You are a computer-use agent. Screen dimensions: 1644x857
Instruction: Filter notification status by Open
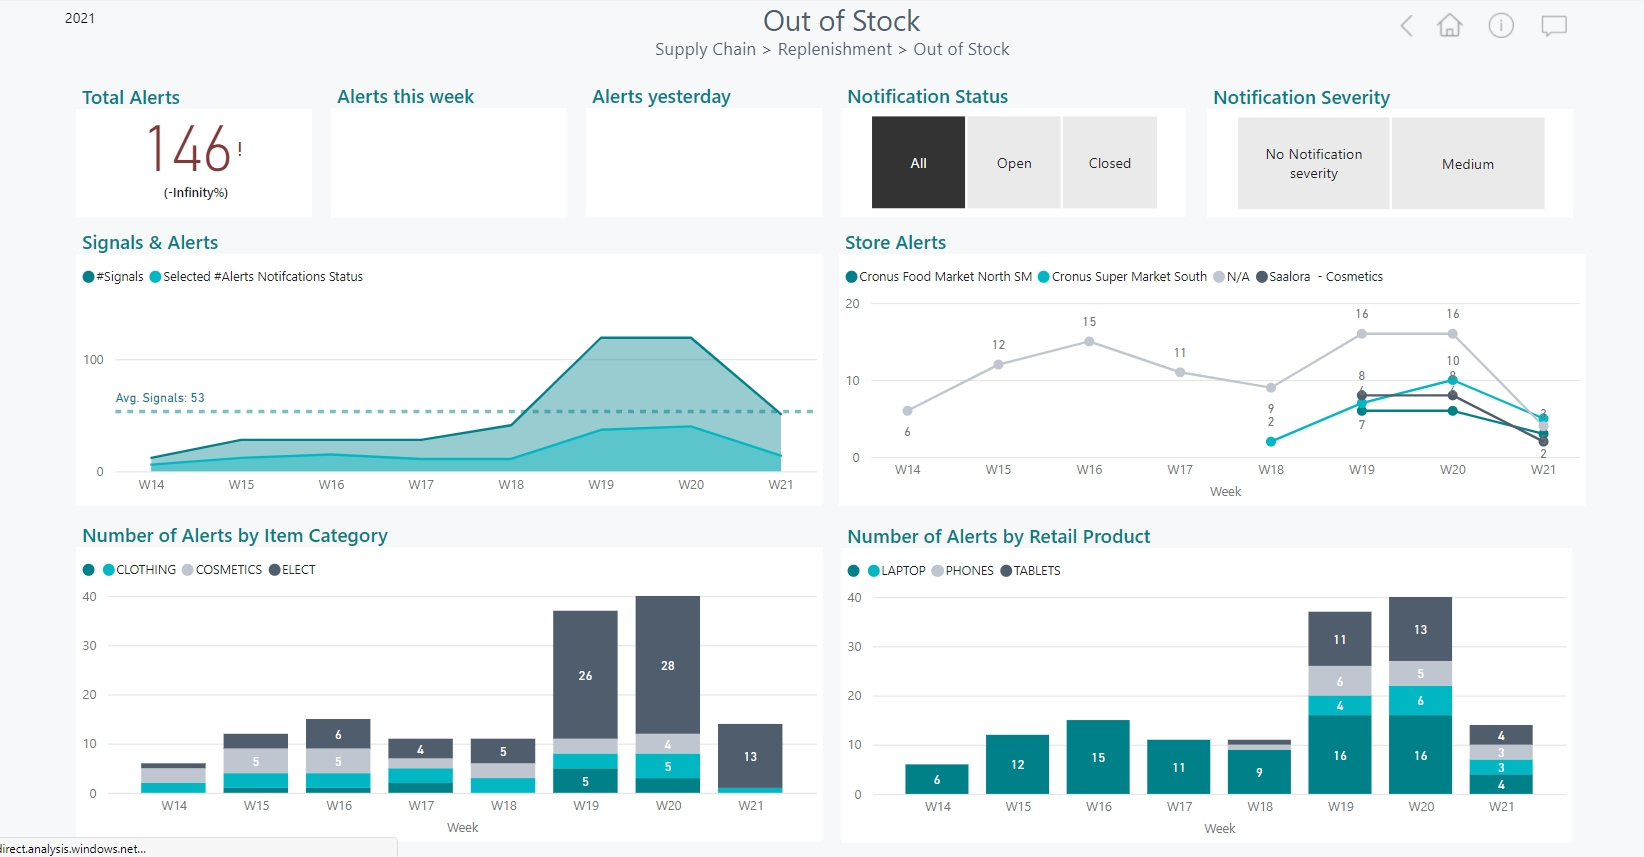click(1013, 163)
